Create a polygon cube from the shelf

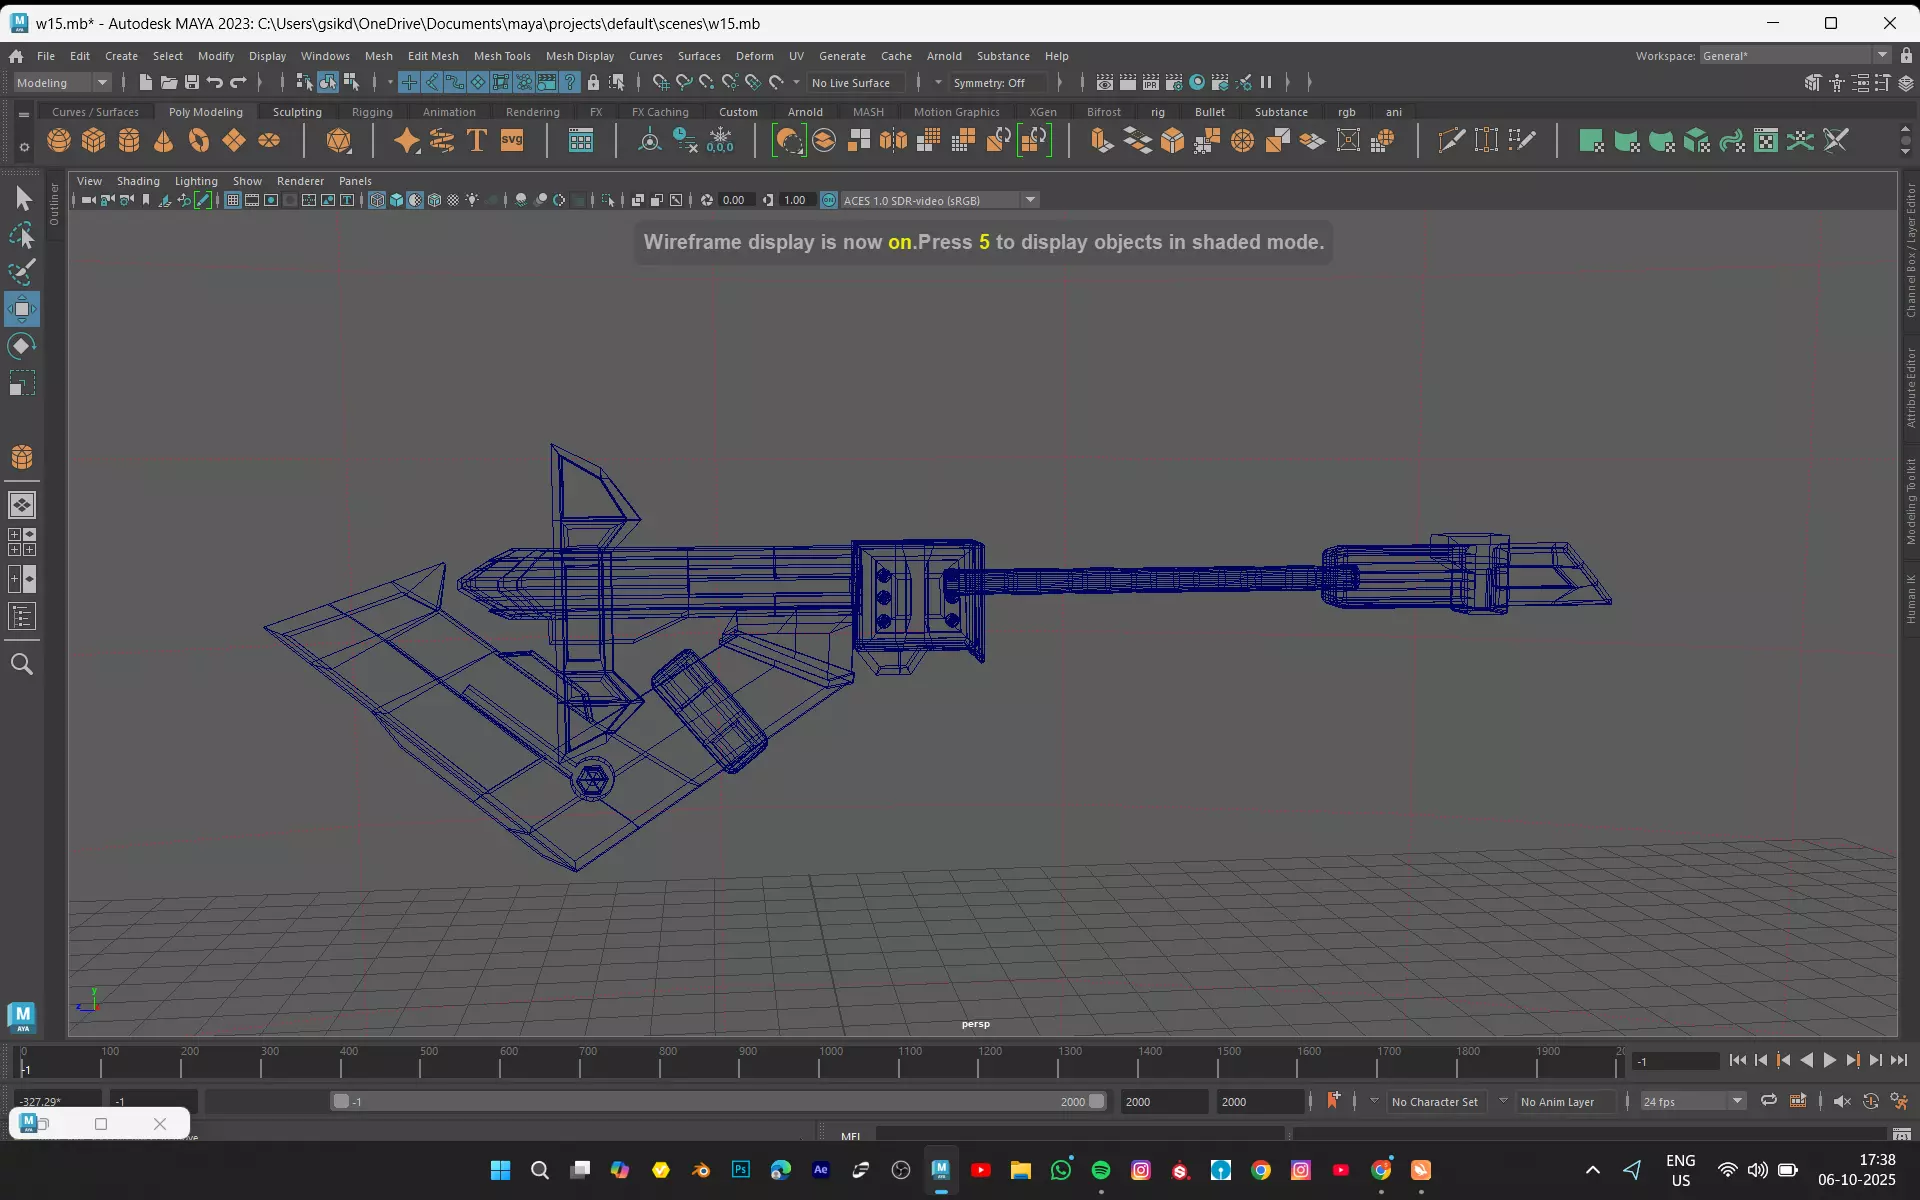(94, 141)
